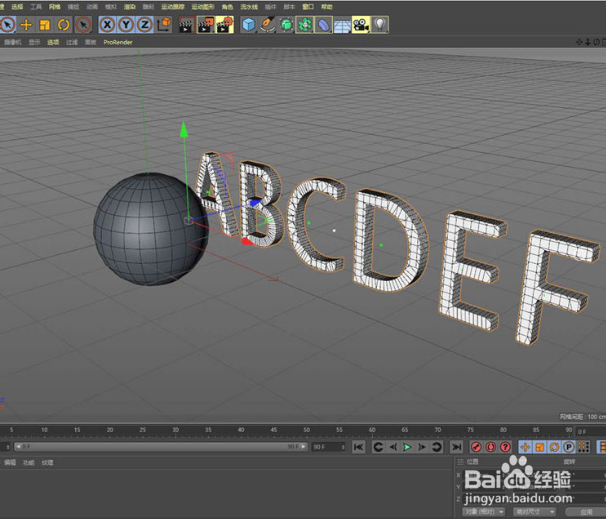
Task: Jump to end of timeline
Action: point(456,447)
